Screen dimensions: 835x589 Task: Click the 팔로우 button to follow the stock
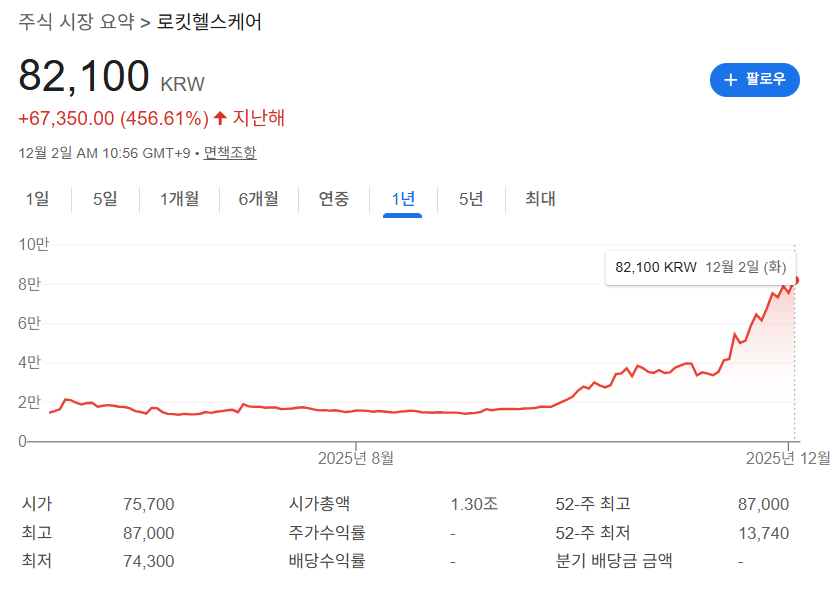(755, 80)
